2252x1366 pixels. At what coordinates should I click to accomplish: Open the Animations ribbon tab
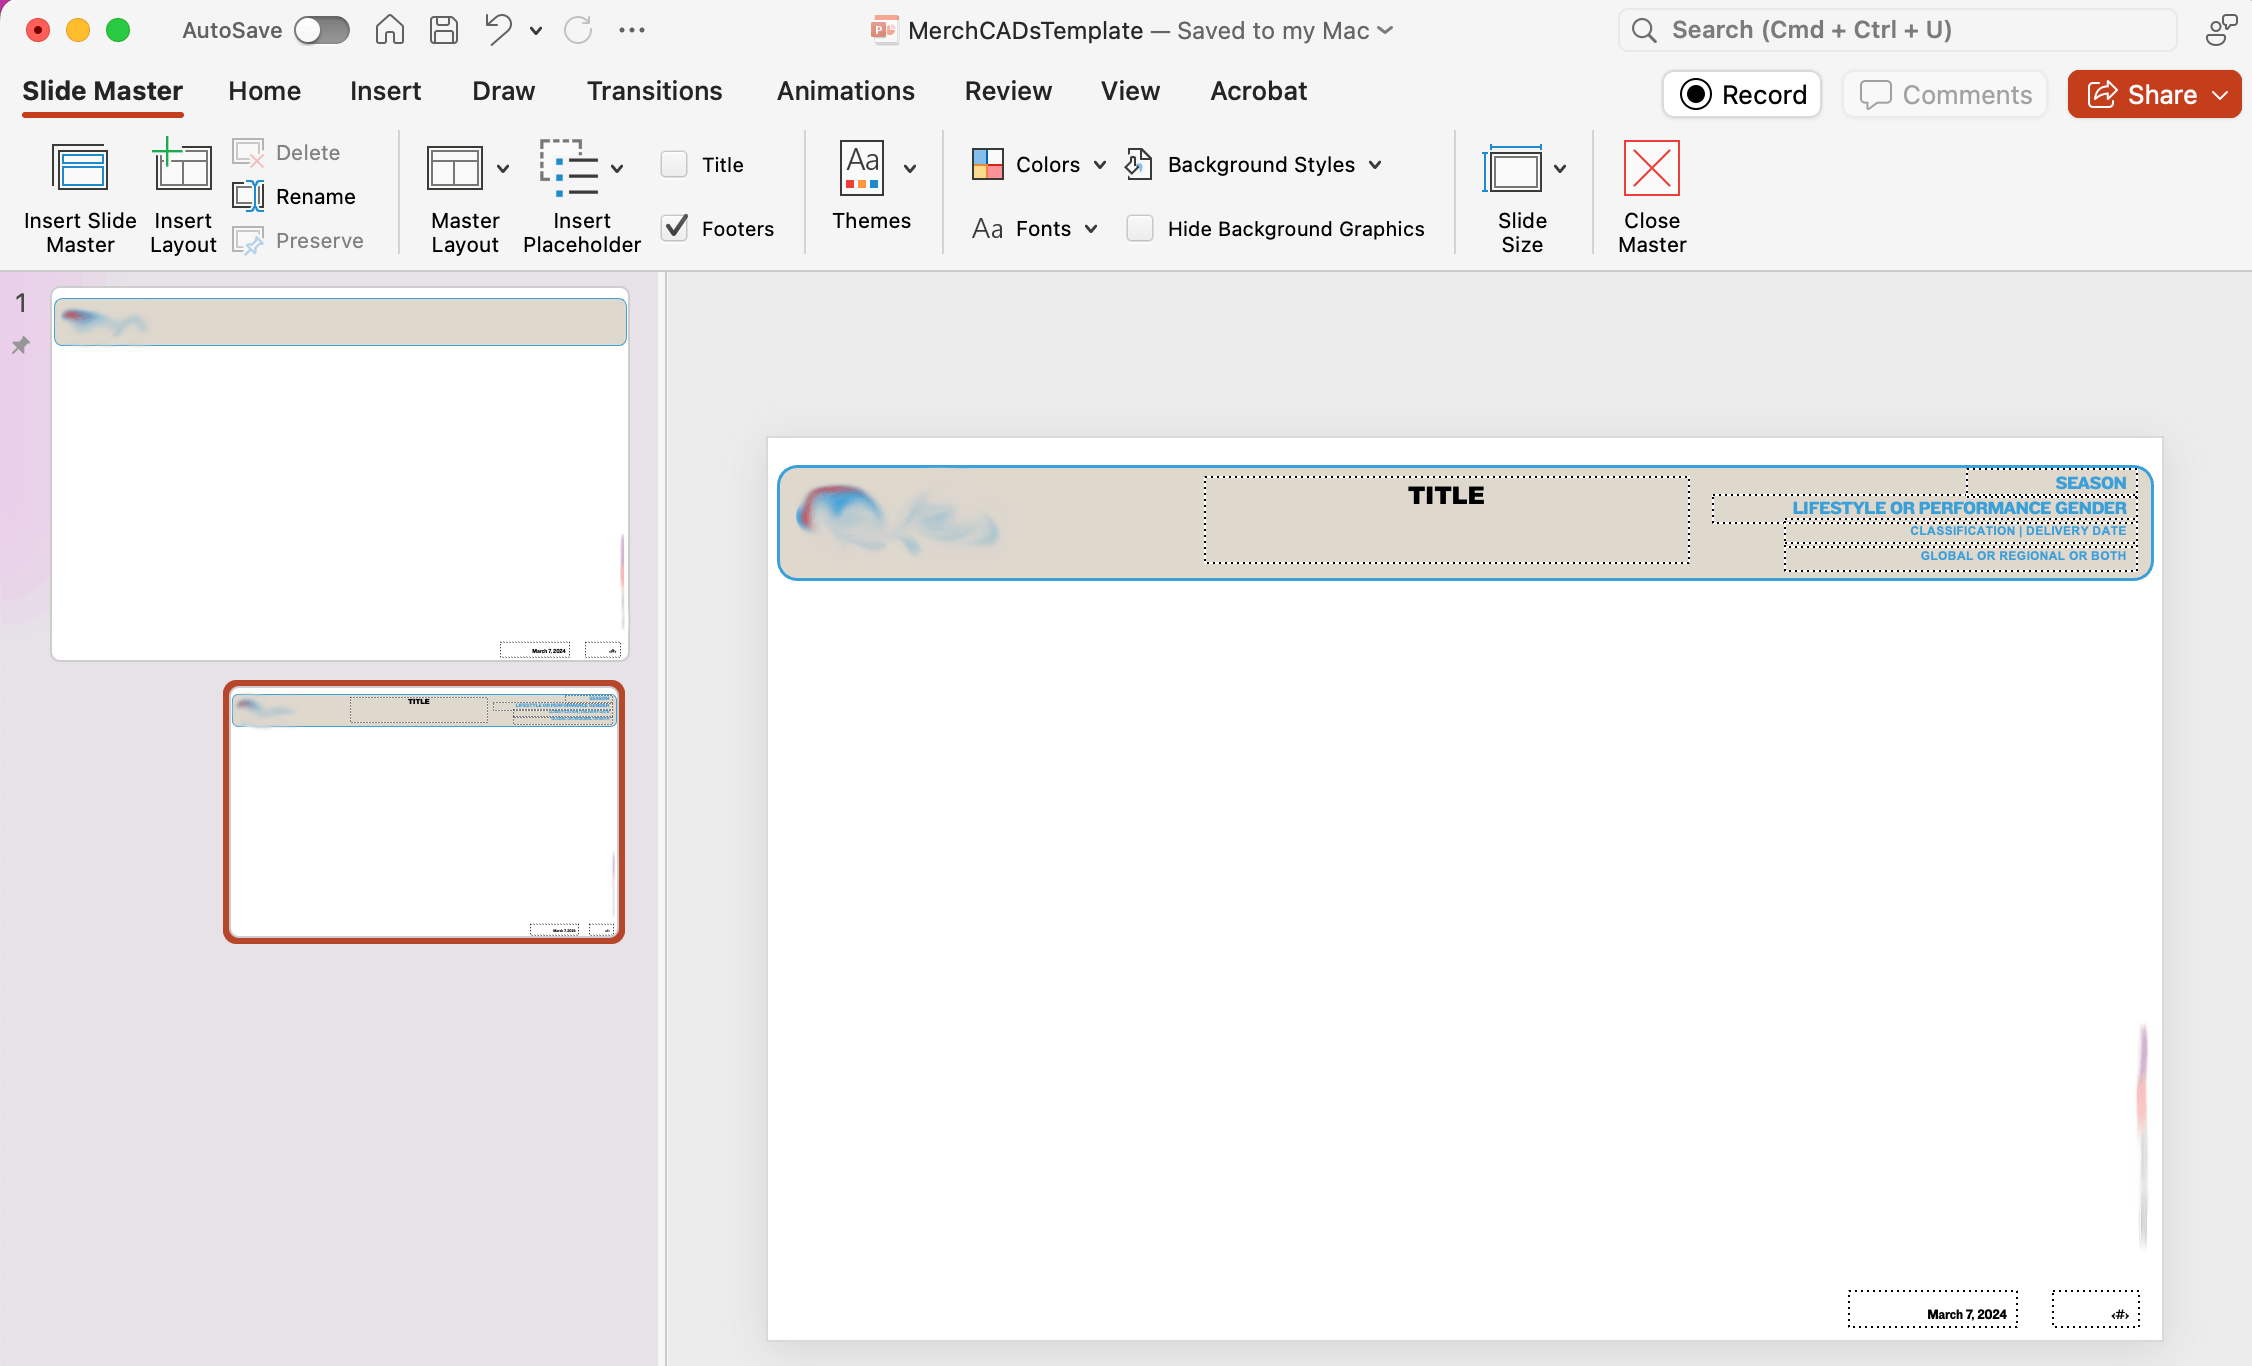pyautogui.click(x=846, y=91)
